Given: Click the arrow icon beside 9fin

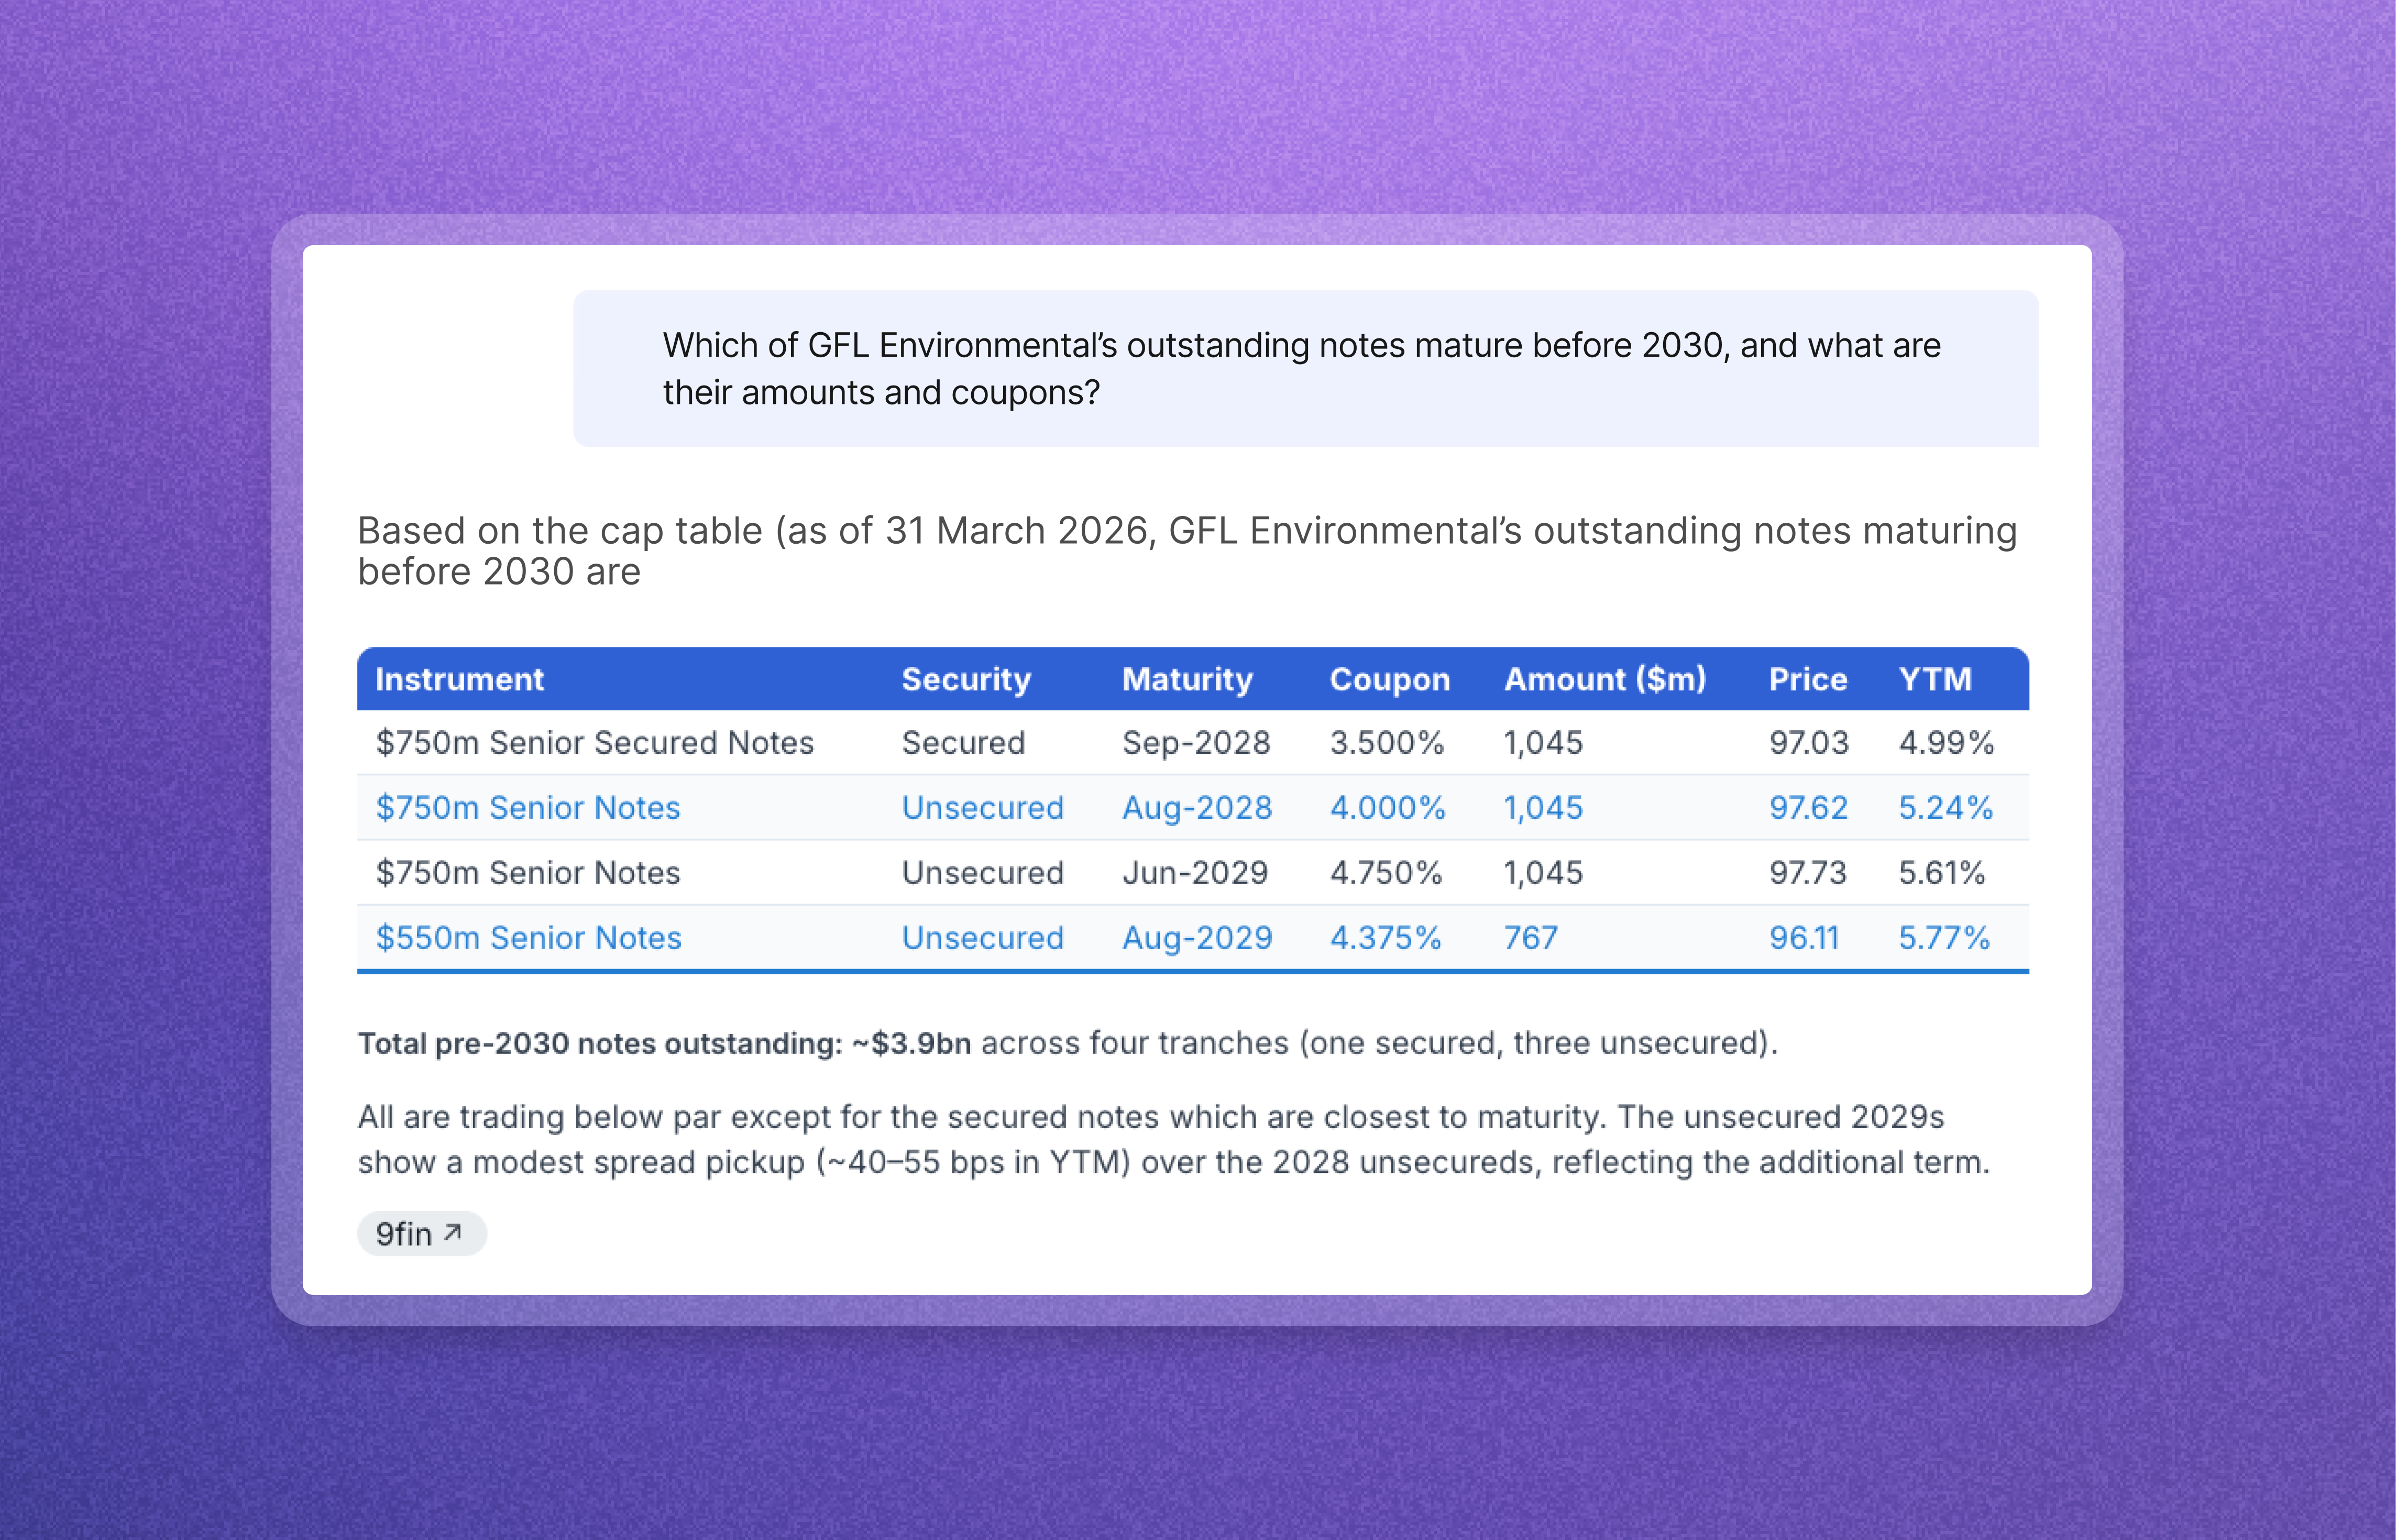Looking at the screenshot, I should click(453, 1232).
